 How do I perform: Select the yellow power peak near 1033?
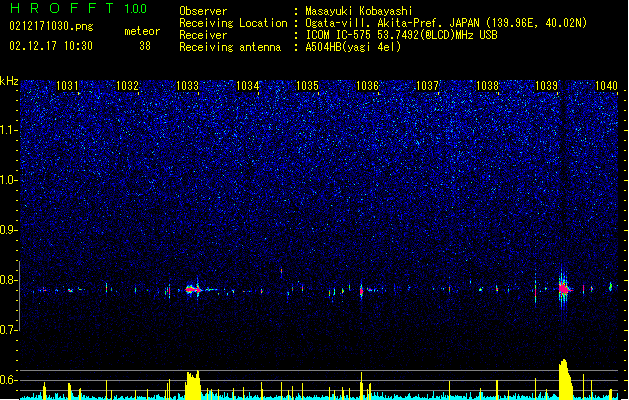point(193,385)
